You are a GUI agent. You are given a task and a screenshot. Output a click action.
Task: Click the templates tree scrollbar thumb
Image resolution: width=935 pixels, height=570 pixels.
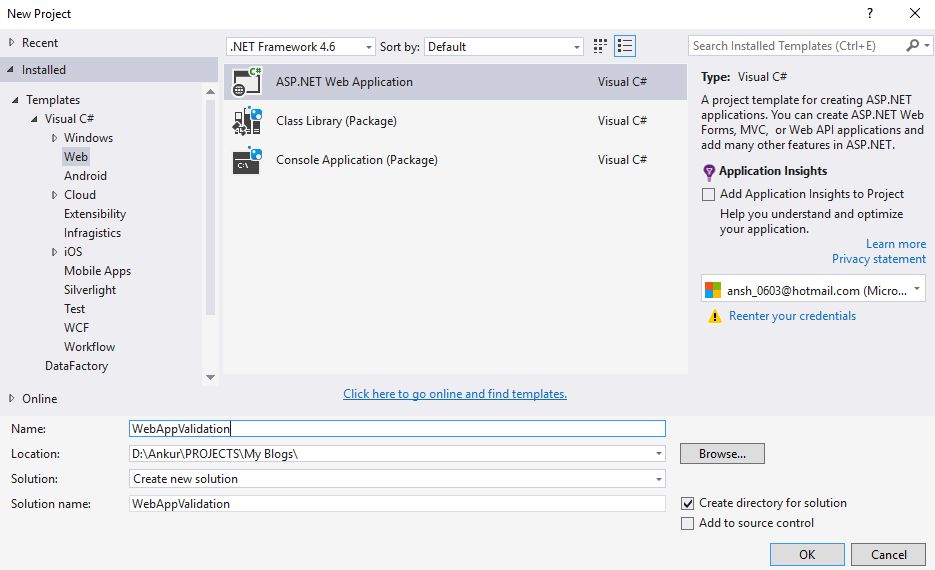coord(210,207)
